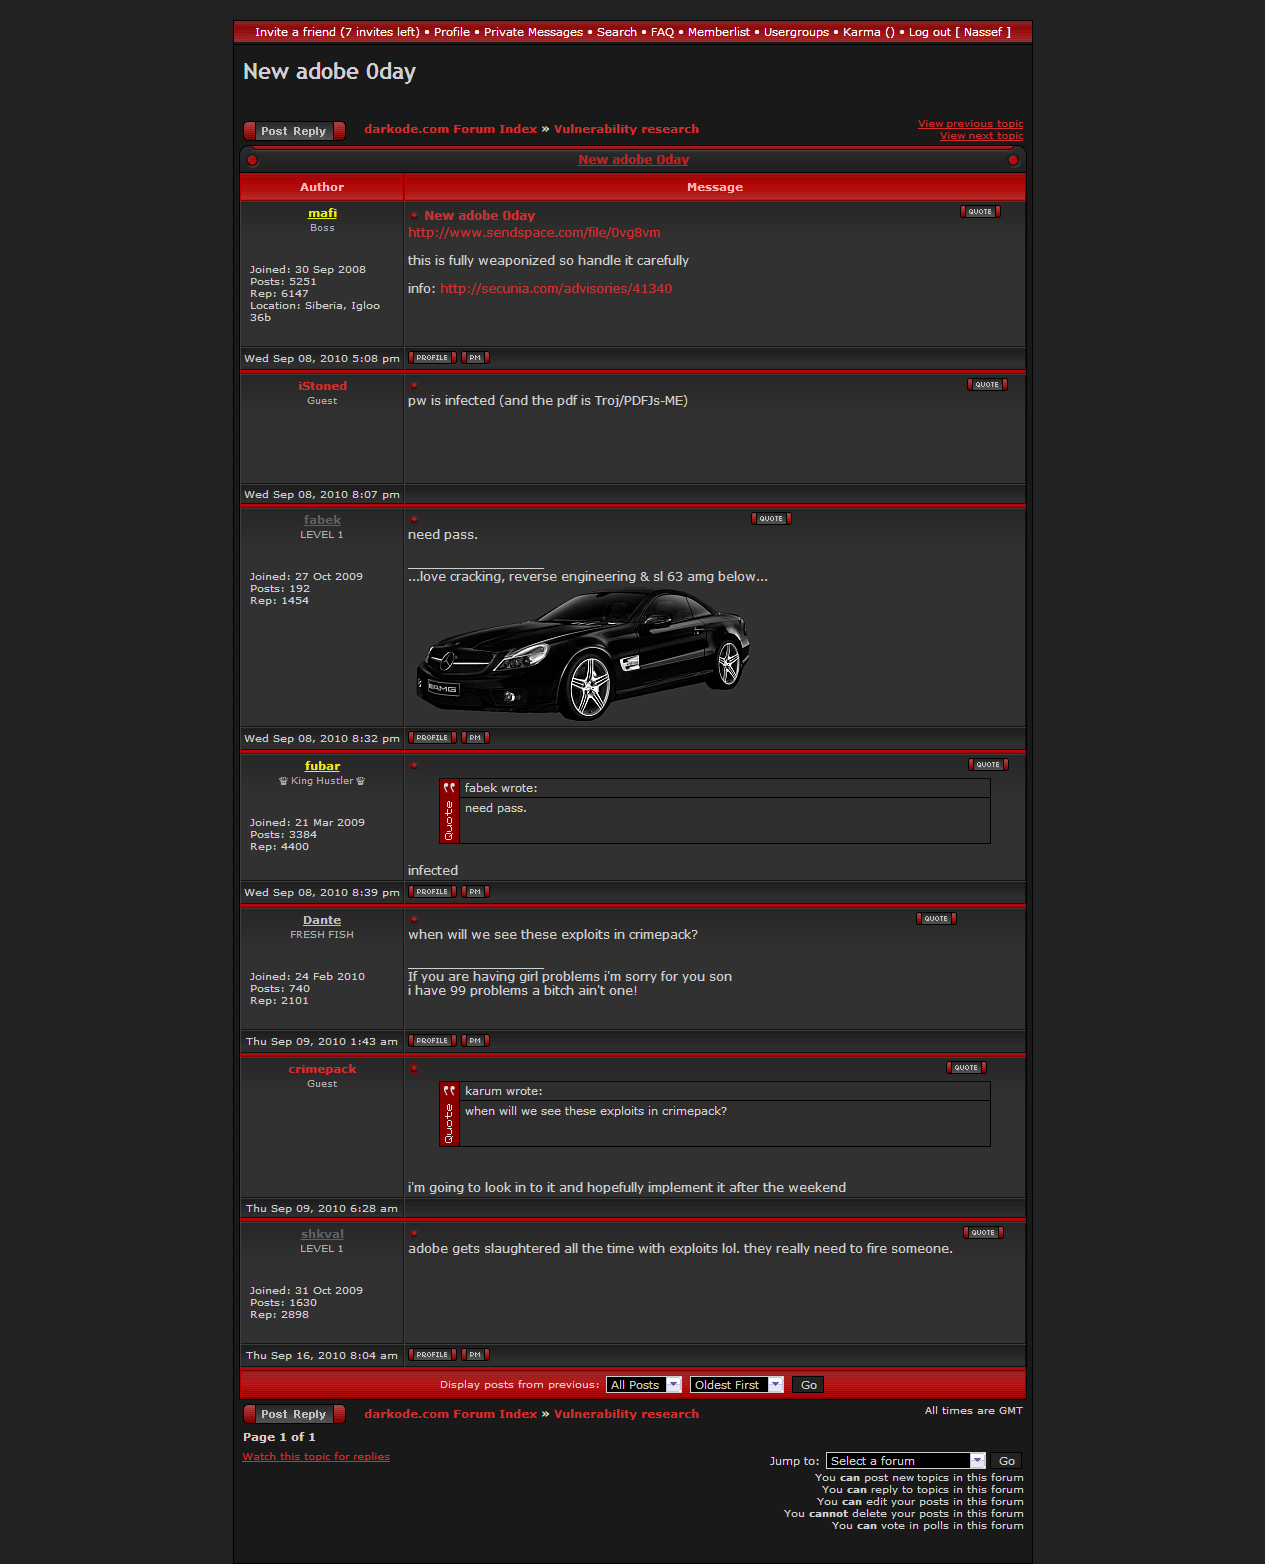This screenshot has width=1265, height=1564.
Task: Click the sendspace.com file link
Action: coord(534,233)
